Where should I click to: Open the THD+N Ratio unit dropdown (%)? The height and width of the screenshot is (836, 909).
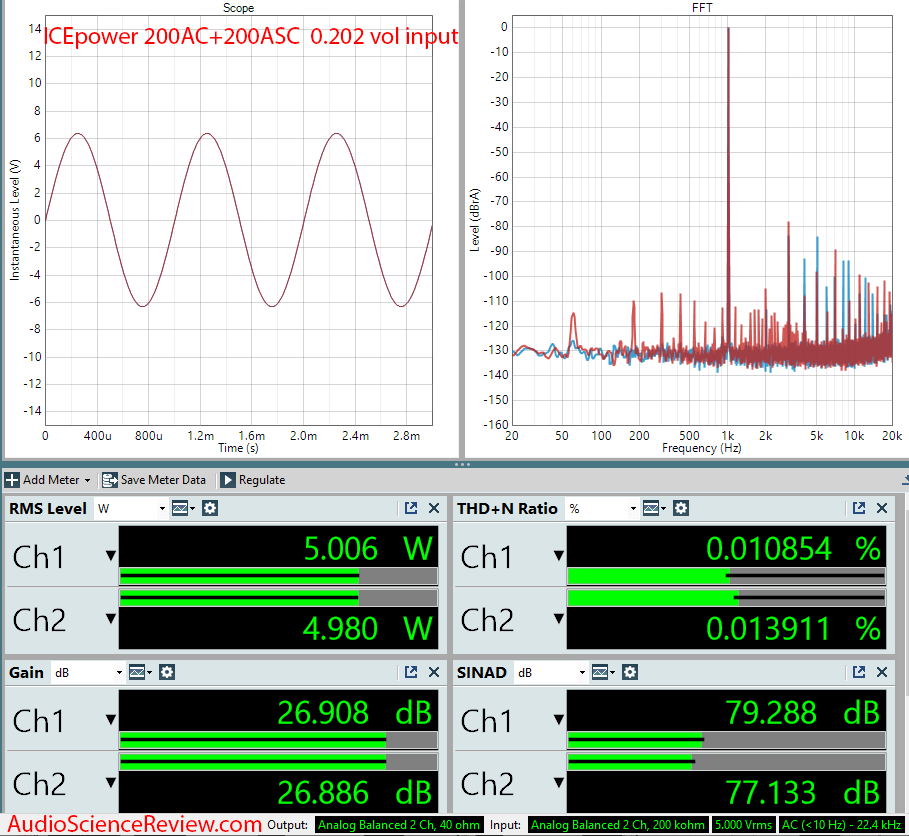pos(603,508)
